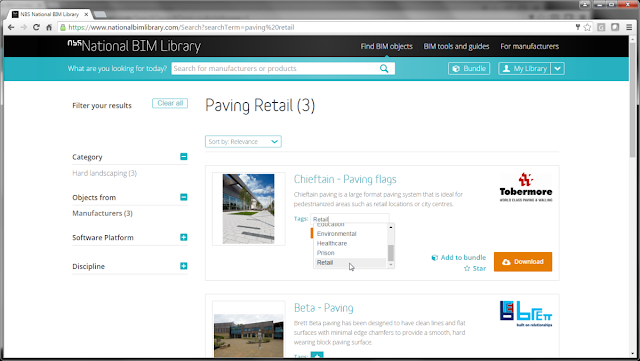This screenshot has width=640, height=361.
Task: Select Prison from tag list
Action: click(x=325, y=253)
